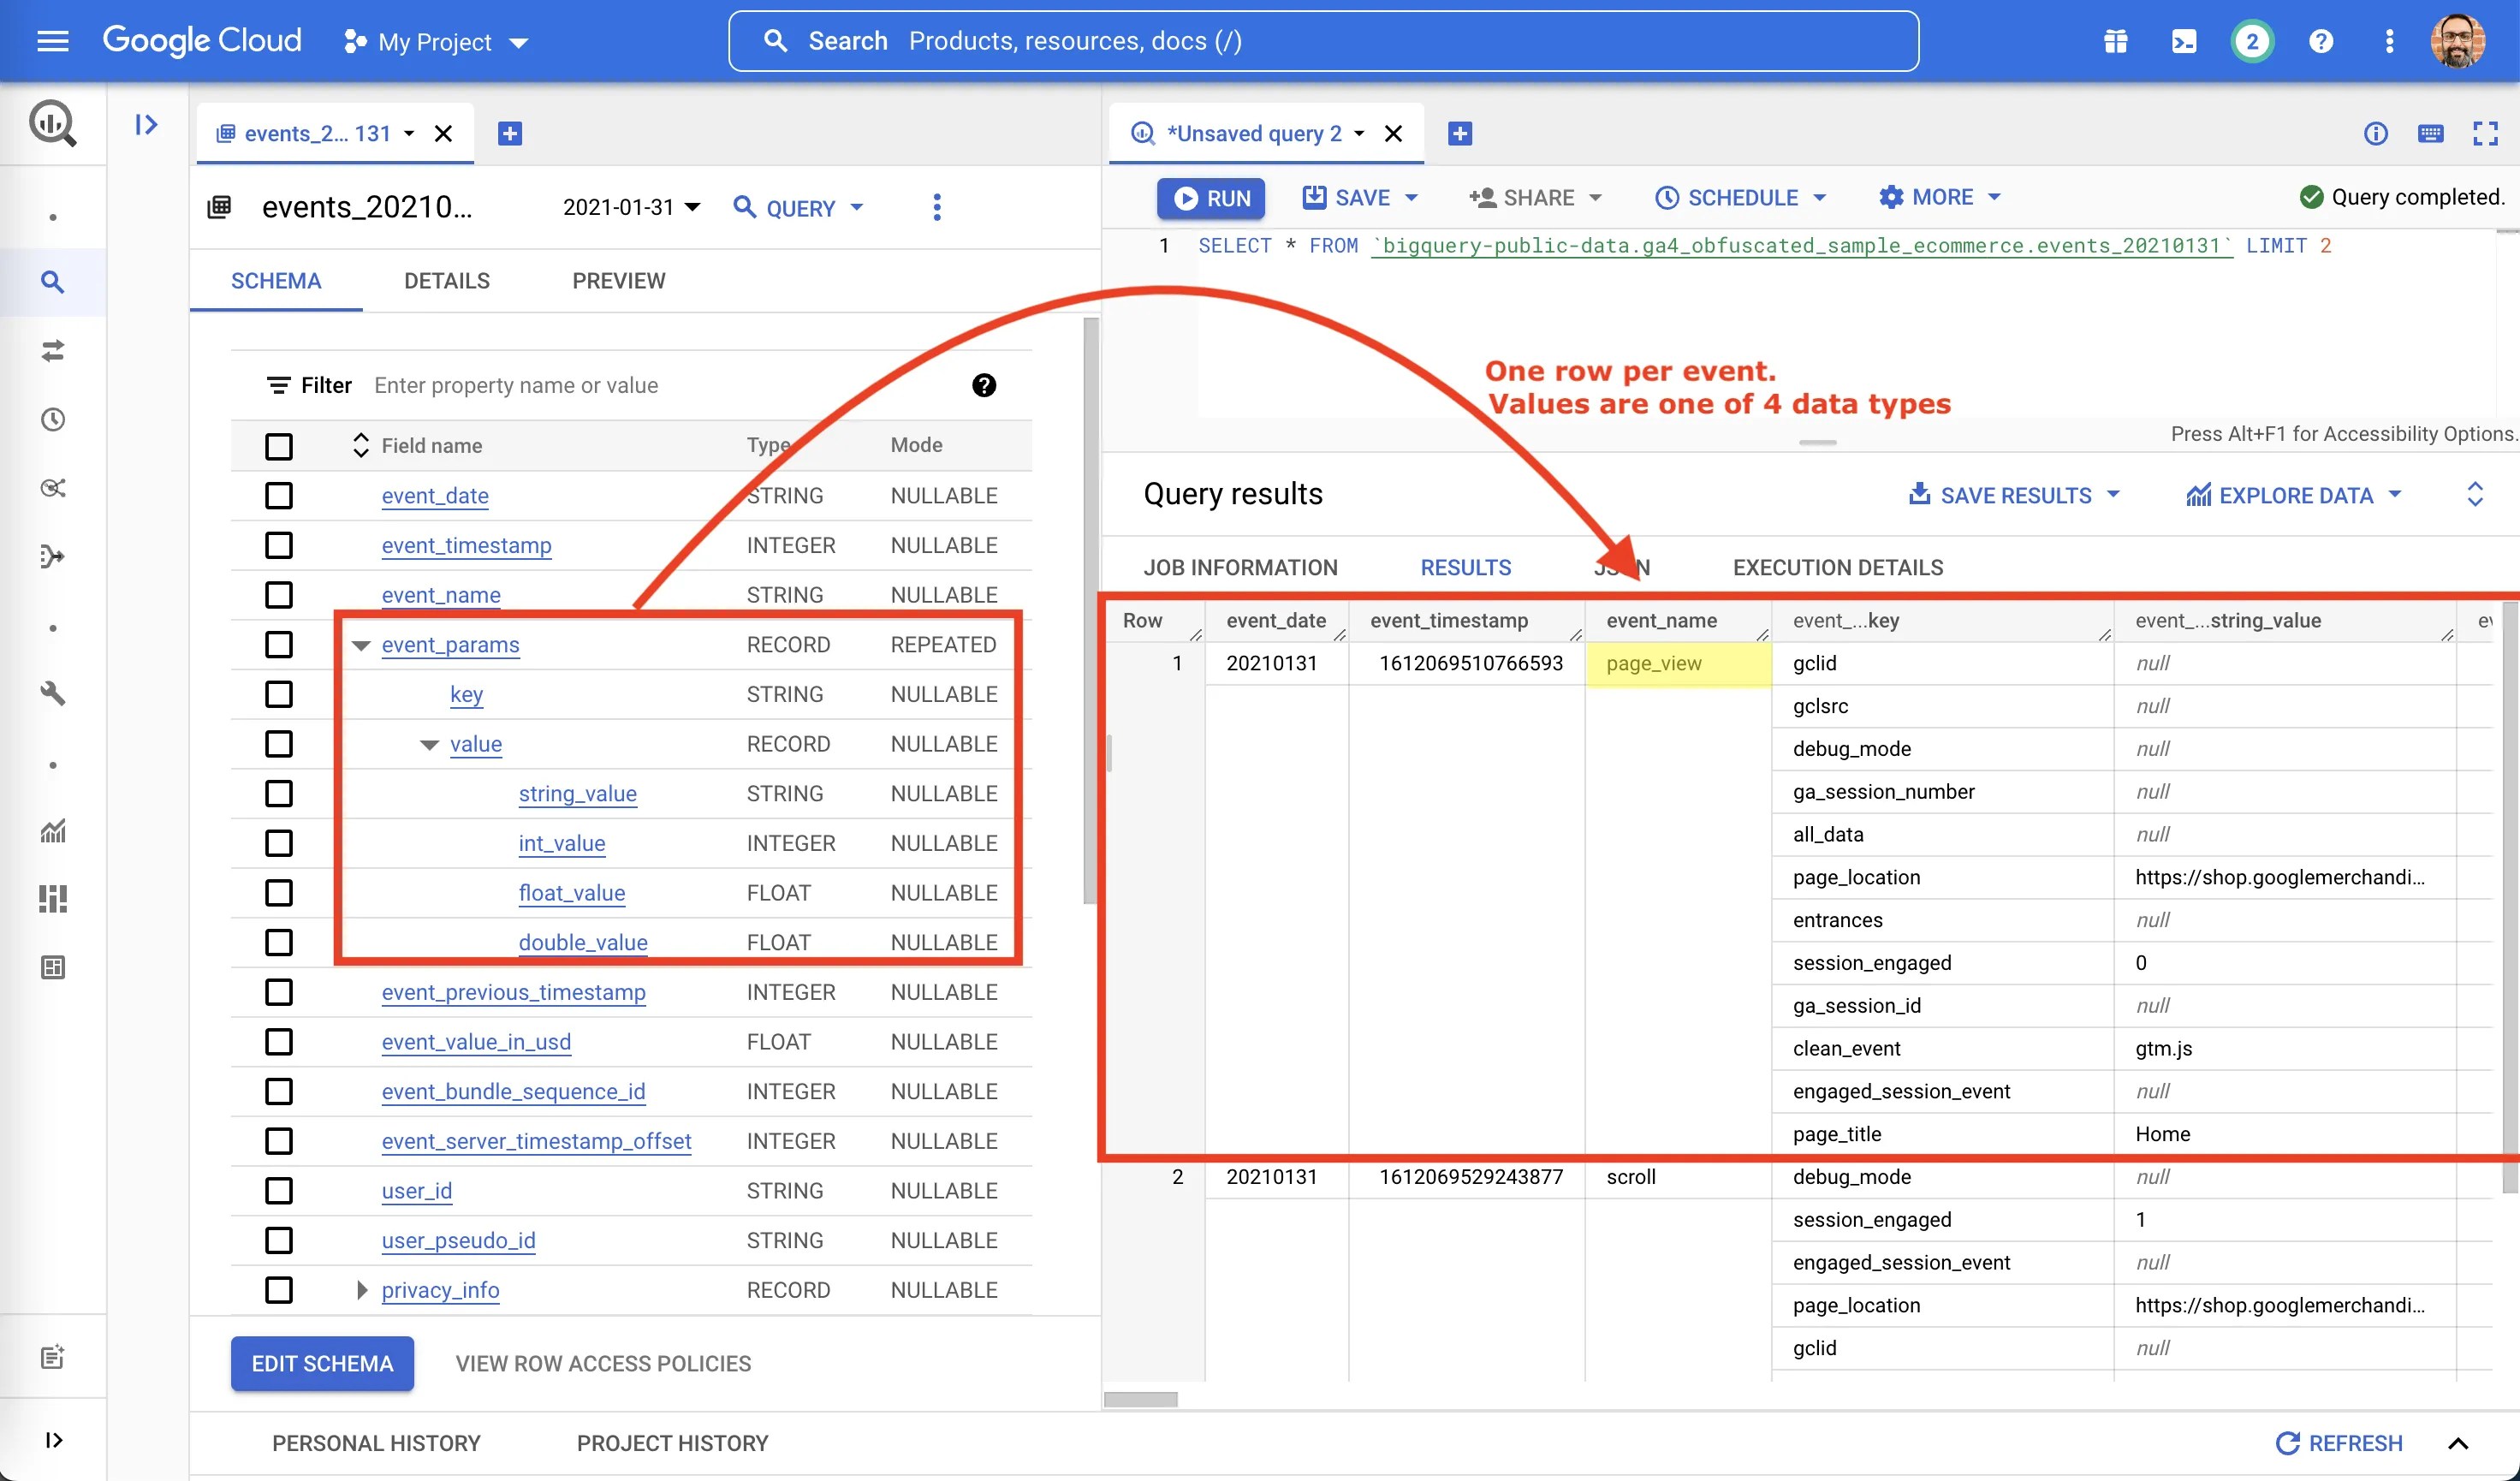2520x1481 pixels.
Task: Select the event_params row checkbox
Action: [x=278, y=645]
